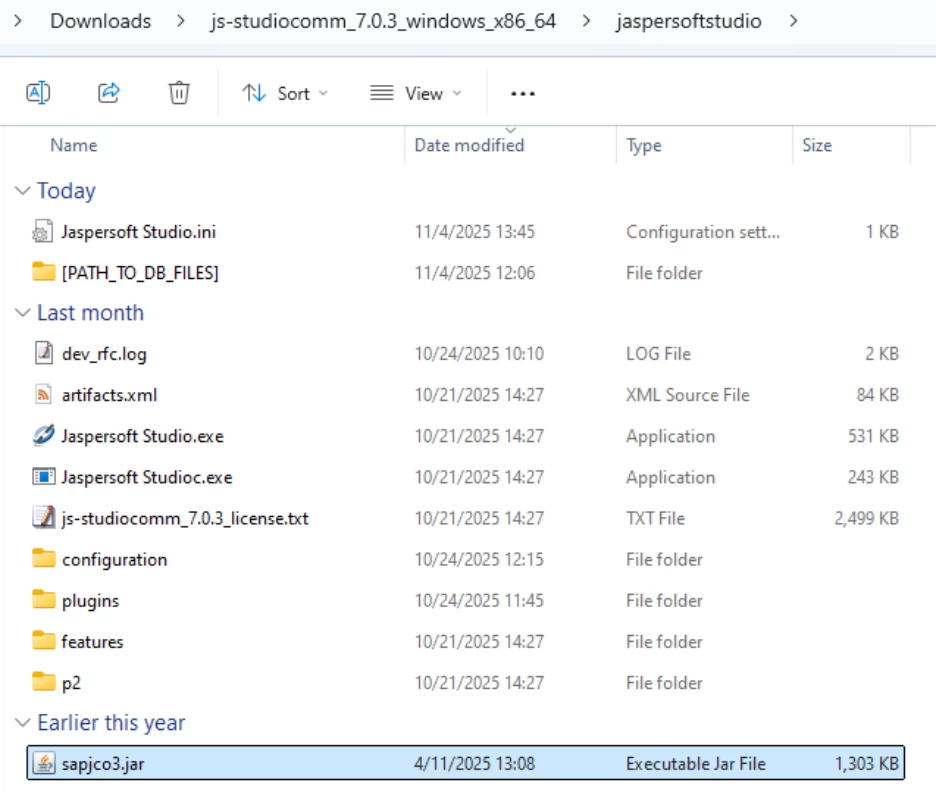
Task: Click the Delete trash can icon
Action: pyautogui.click(x=178, y=93)
